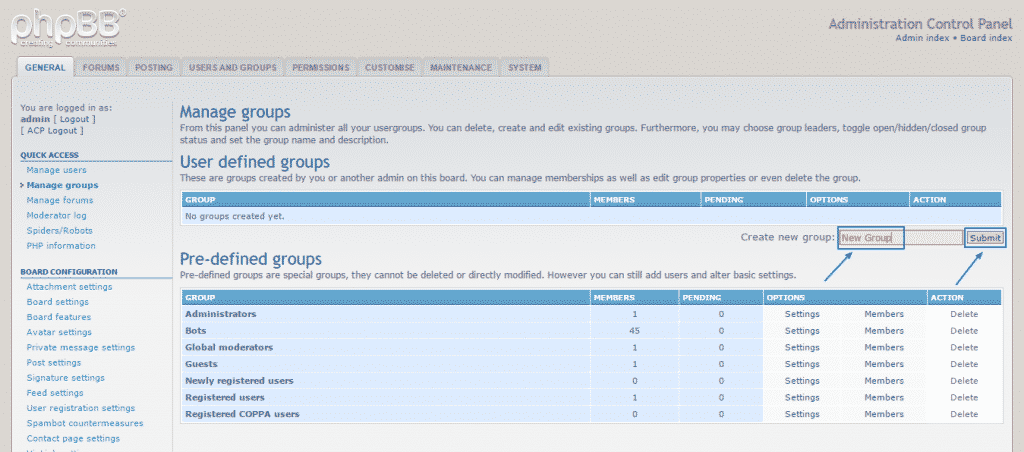
Task: Open Settings for Registered users
Action: (802, 397)
